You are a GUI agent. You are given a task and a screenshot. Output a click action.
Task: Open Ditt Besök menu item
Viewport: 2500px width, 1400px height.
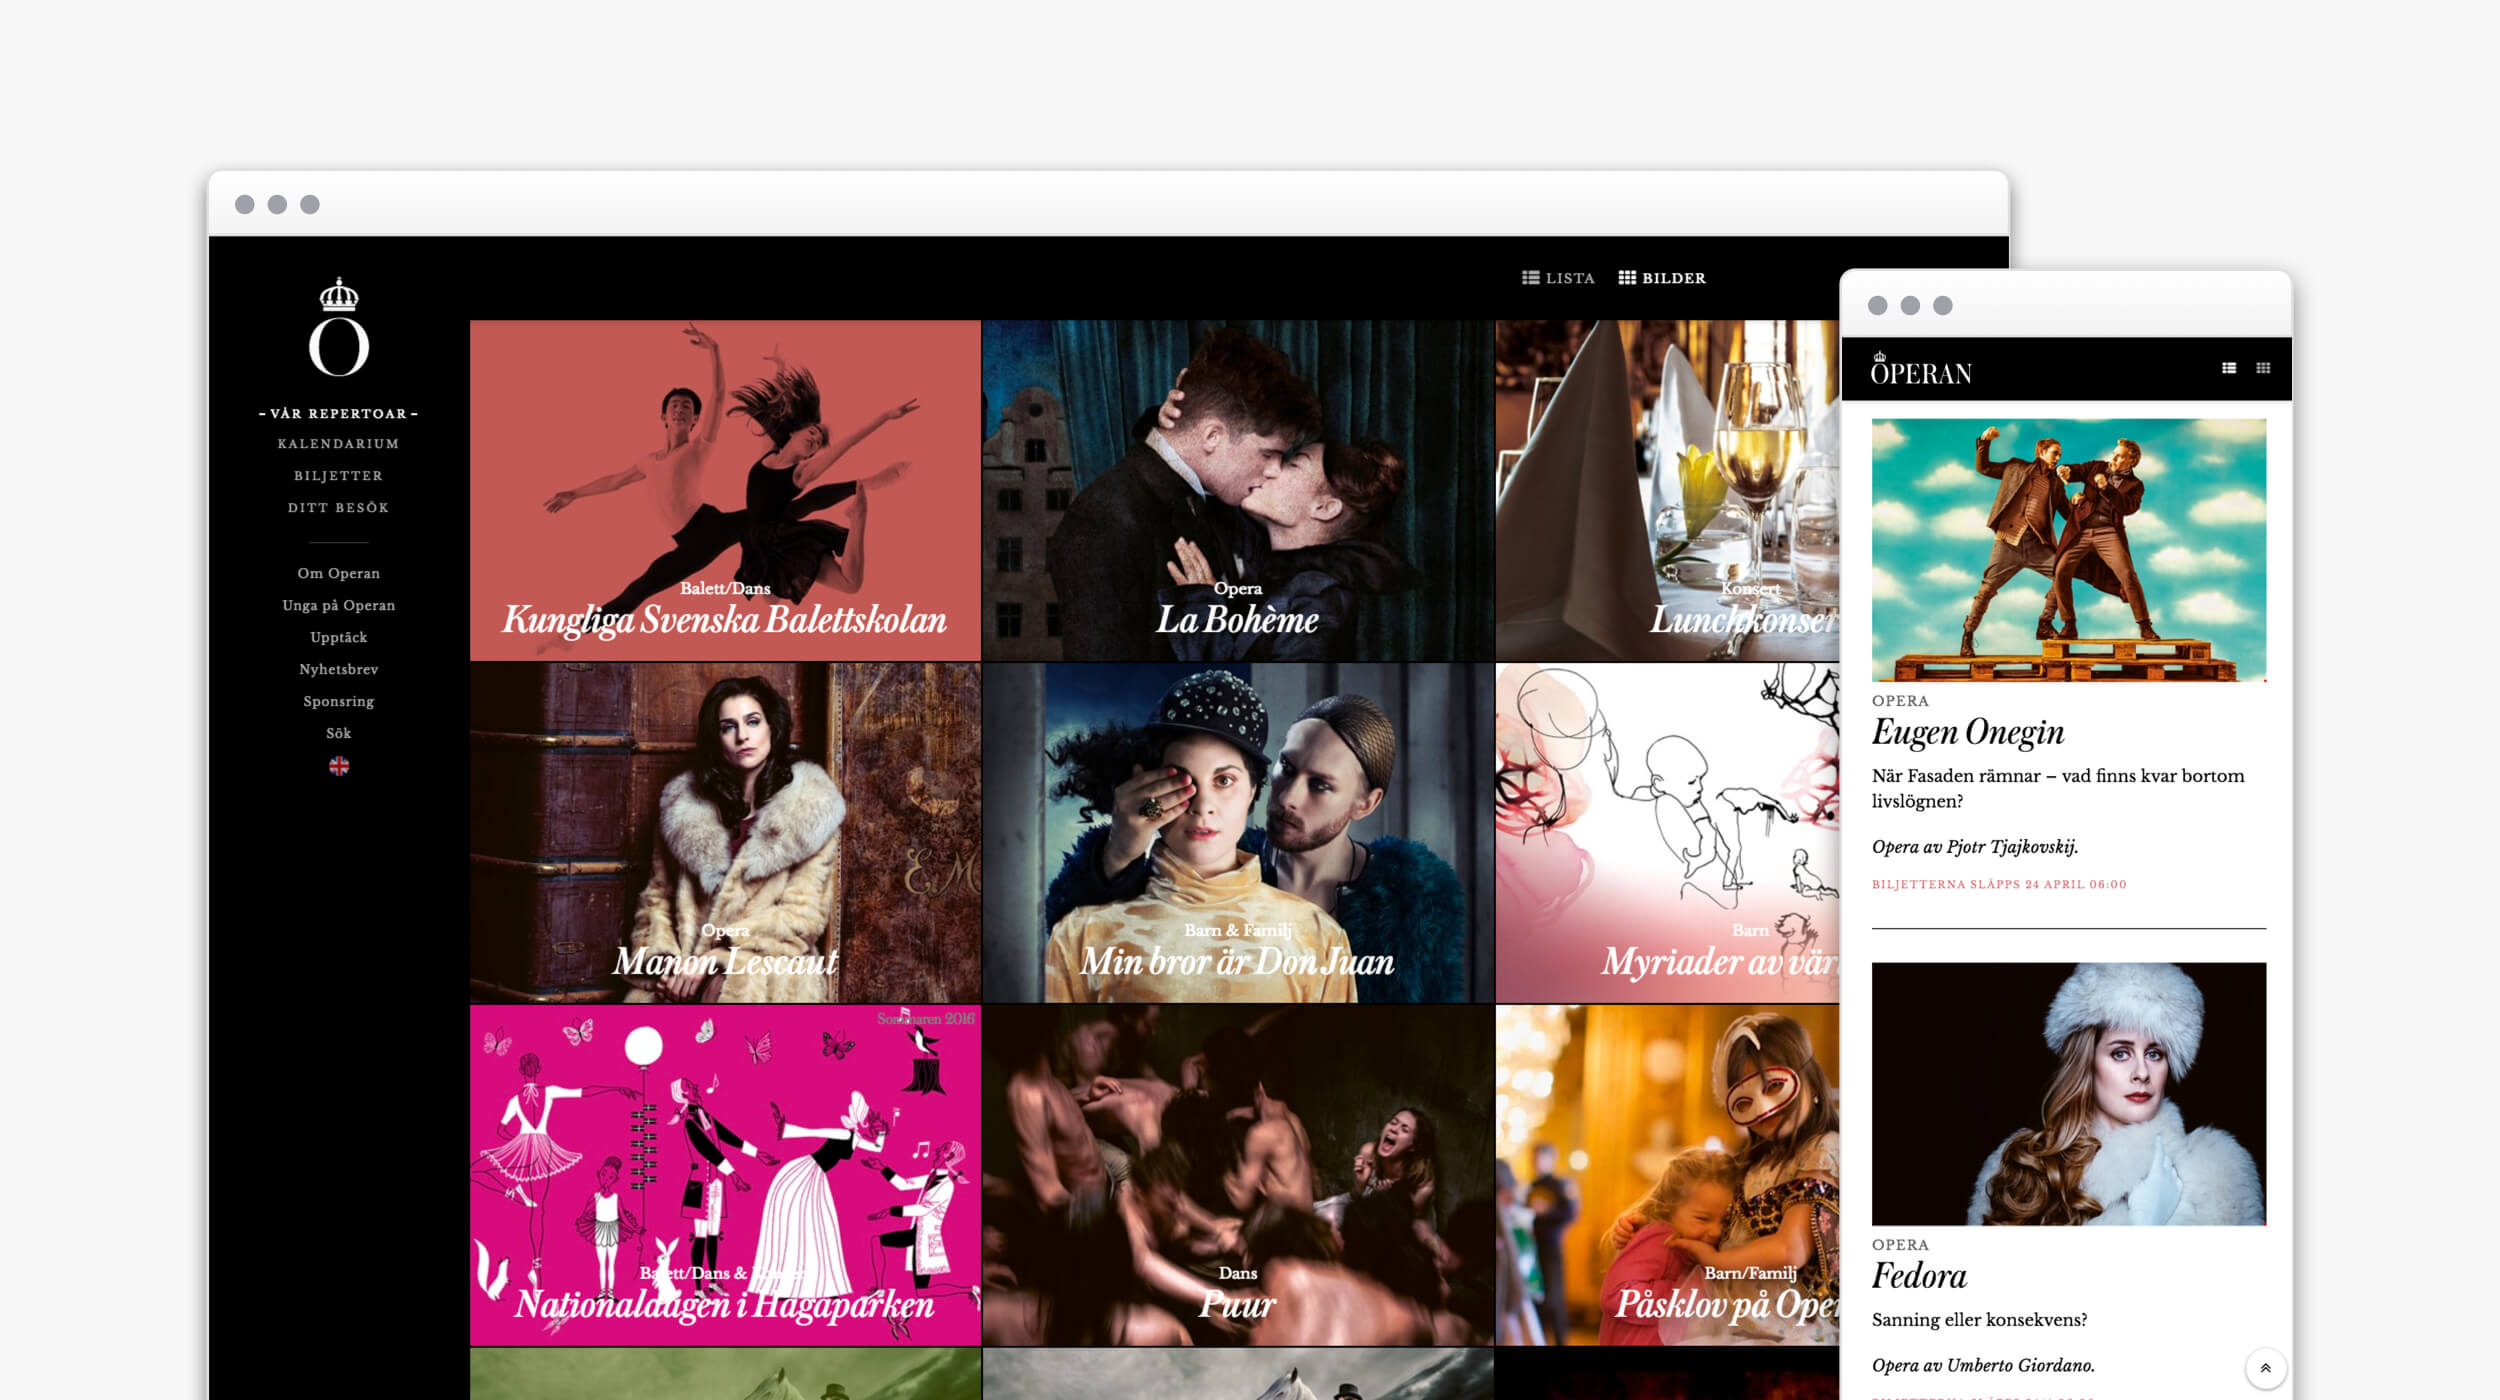[338, 508]
